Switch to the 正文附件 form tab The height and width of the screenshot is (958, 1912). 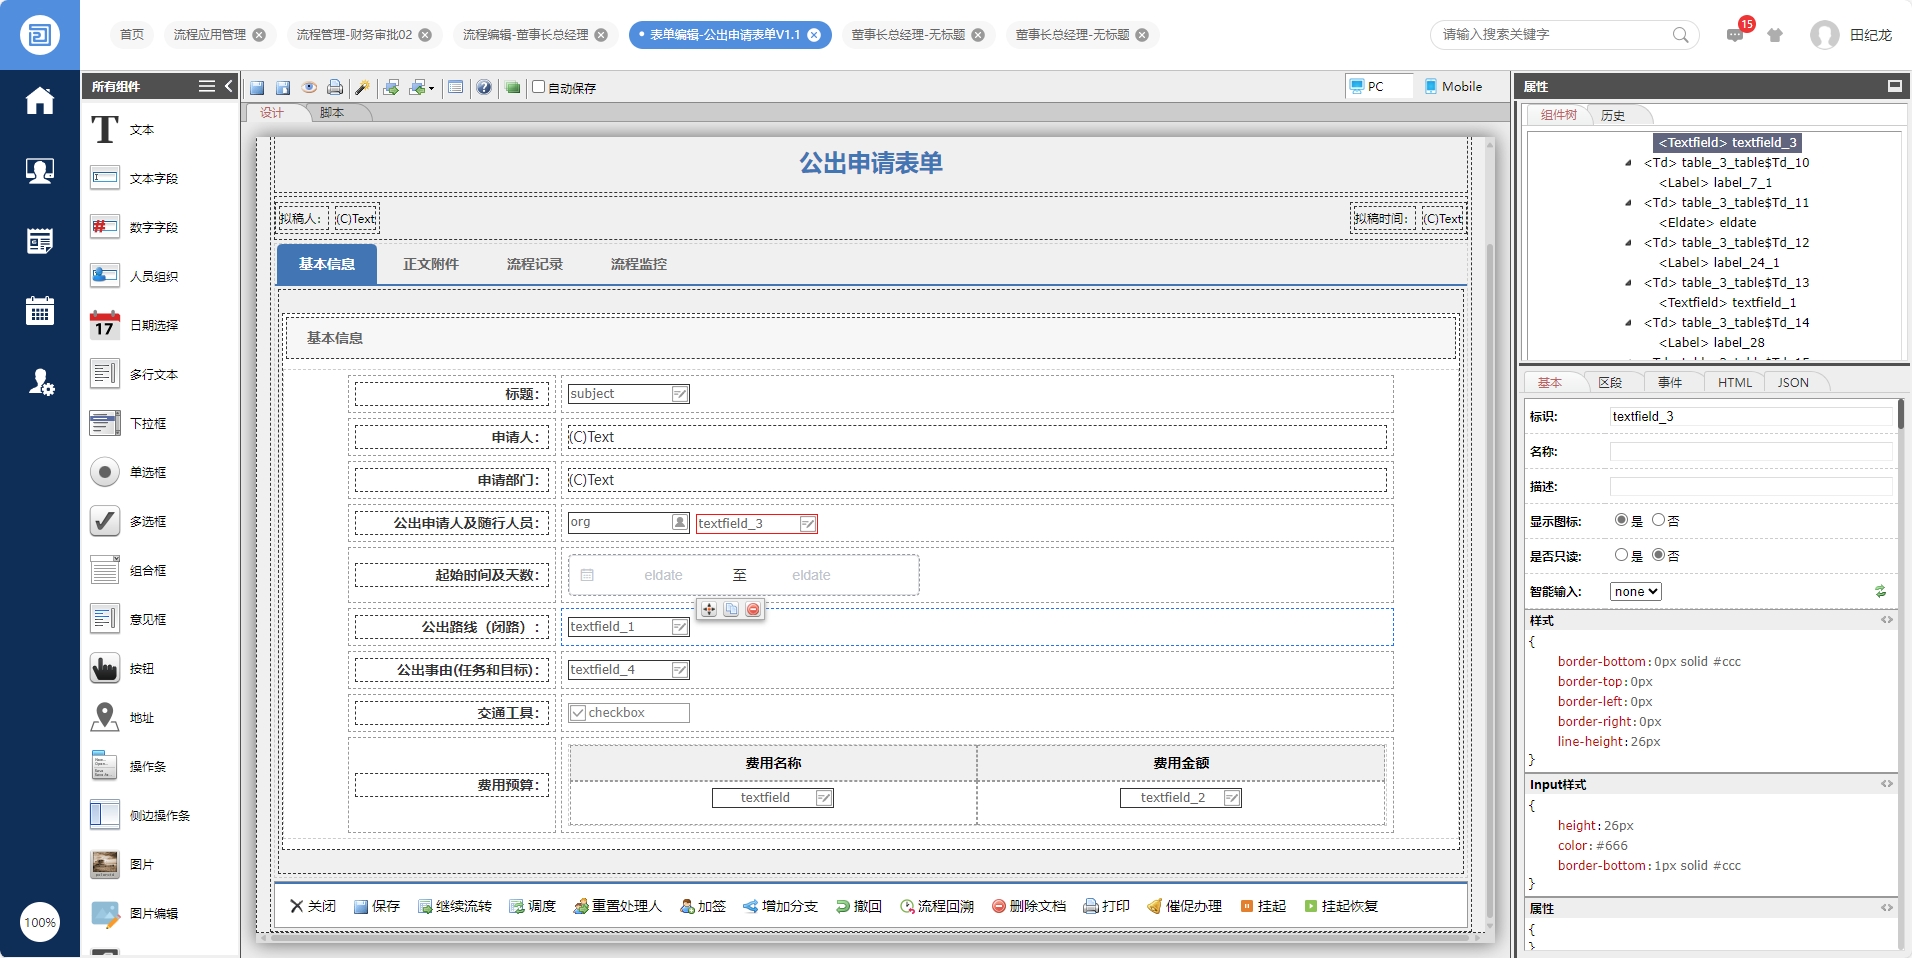(x=431, y=264)
